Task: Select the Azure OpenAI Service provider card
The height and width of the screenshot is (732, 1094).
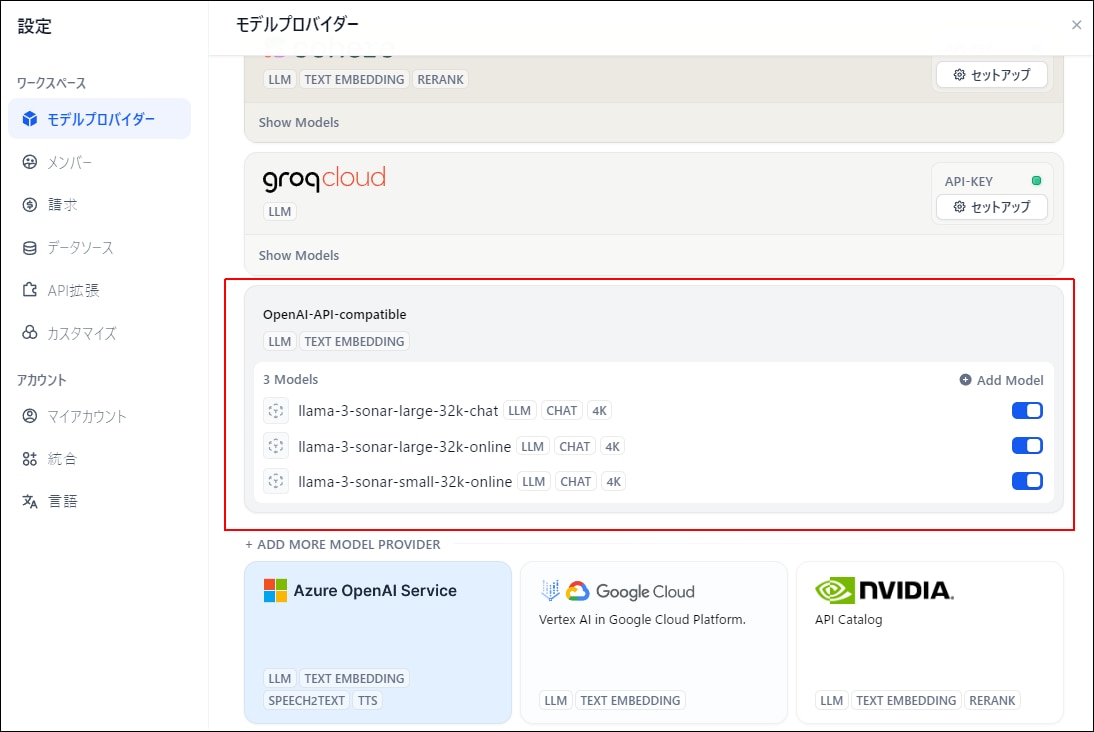Action: pyautogui.click(x=378, y=640)
